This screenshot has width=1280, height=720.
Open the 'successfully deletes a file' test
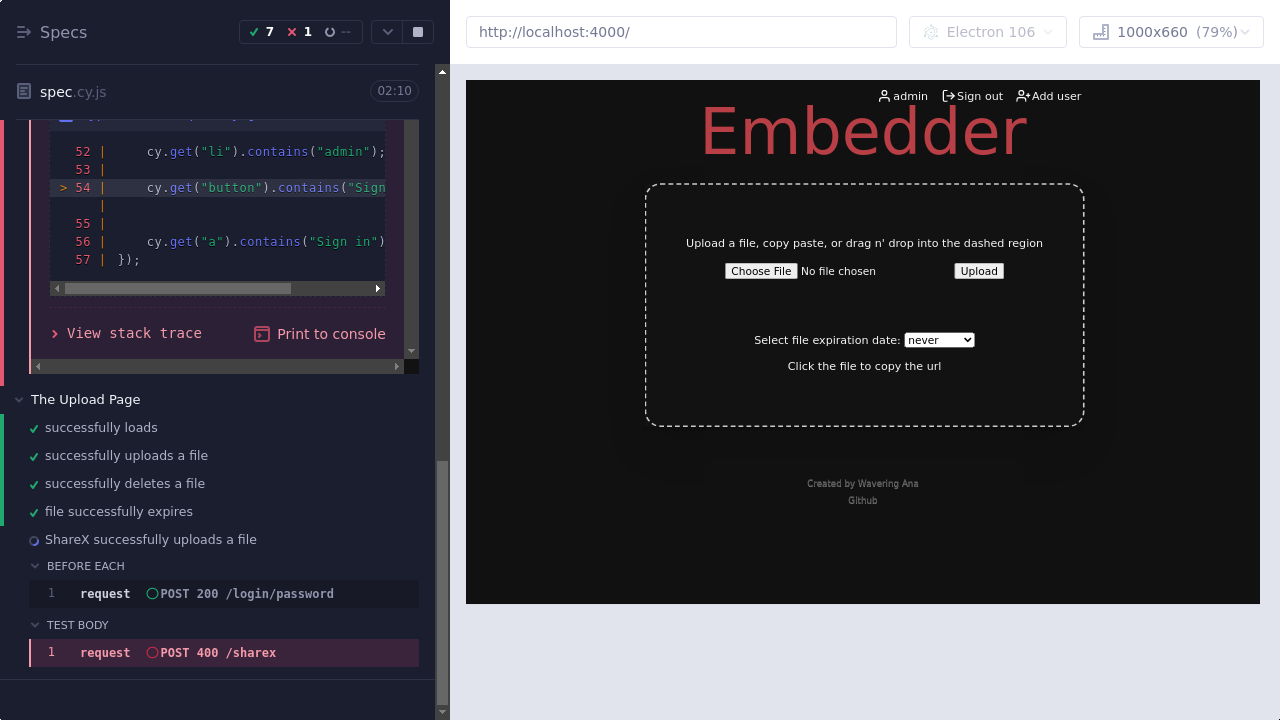point(125,483)
